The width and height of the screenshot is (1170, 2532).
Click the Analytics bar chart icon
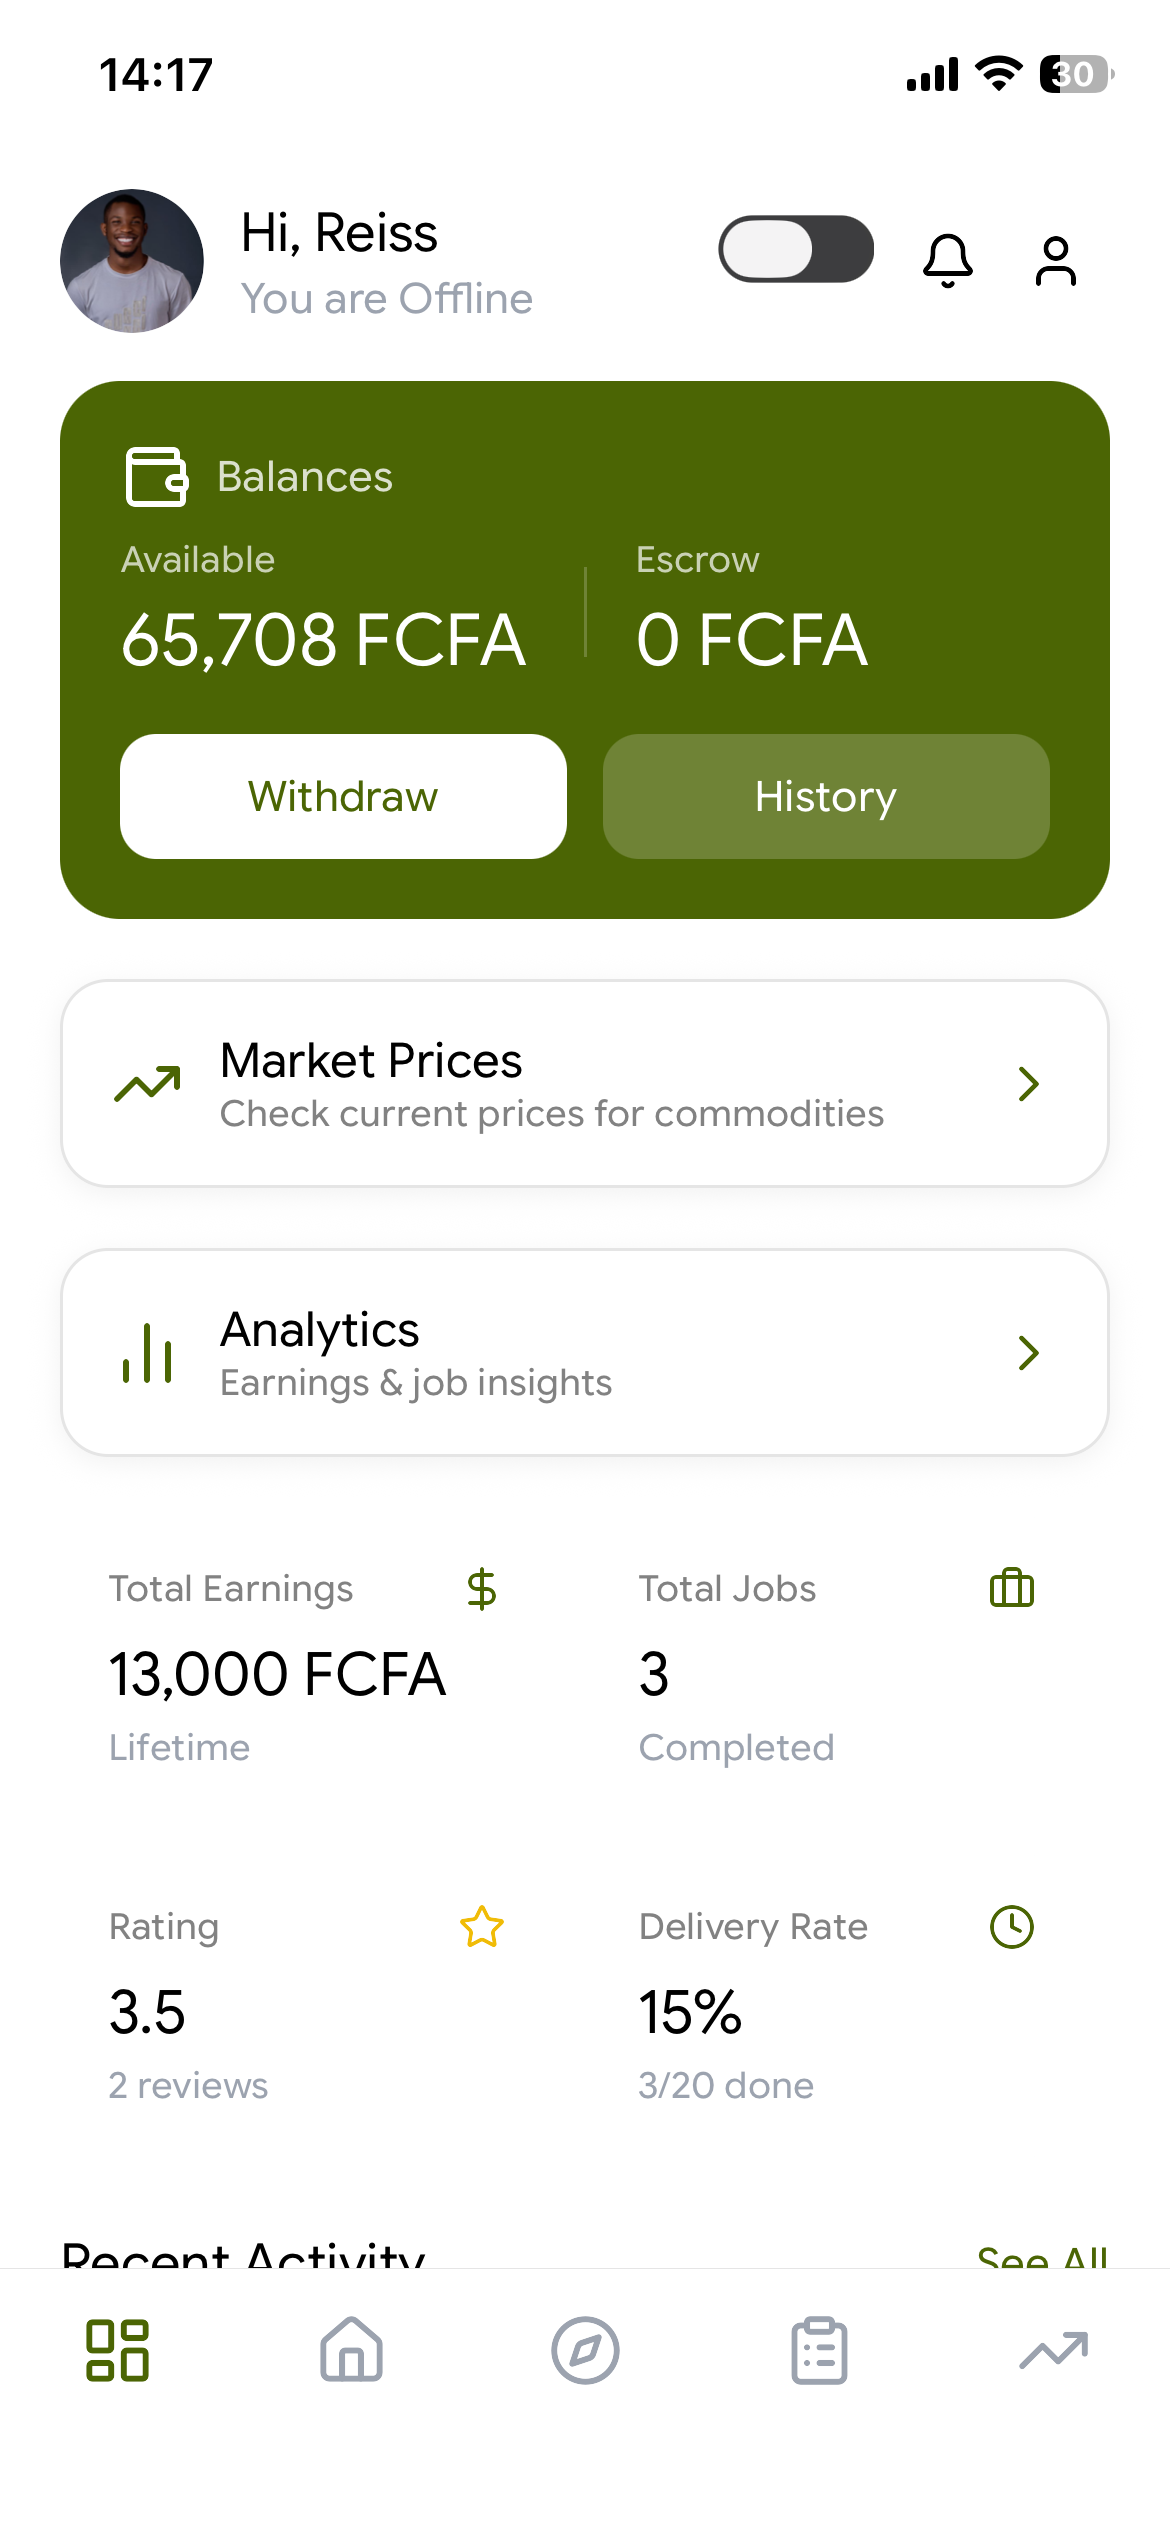click(148, 1353)
